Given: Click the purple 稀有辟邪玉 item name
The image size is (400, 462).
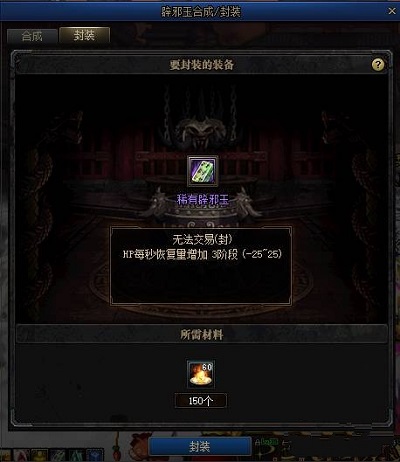Looking at the screenshot, I should (203, 200).
